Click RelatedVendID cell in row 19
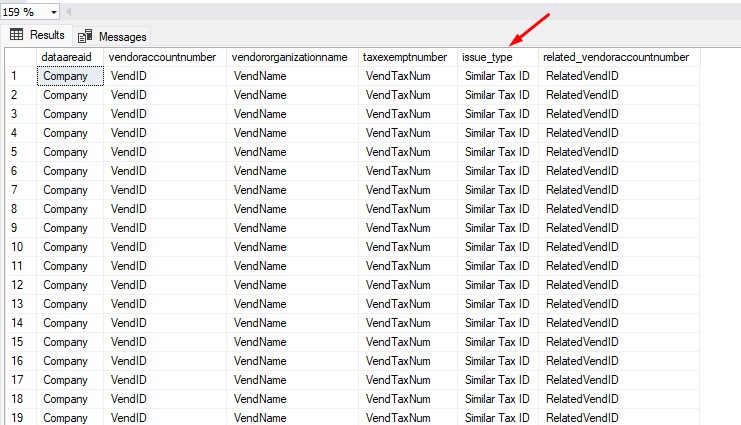 pyautogui.click(x=619, y=418)
